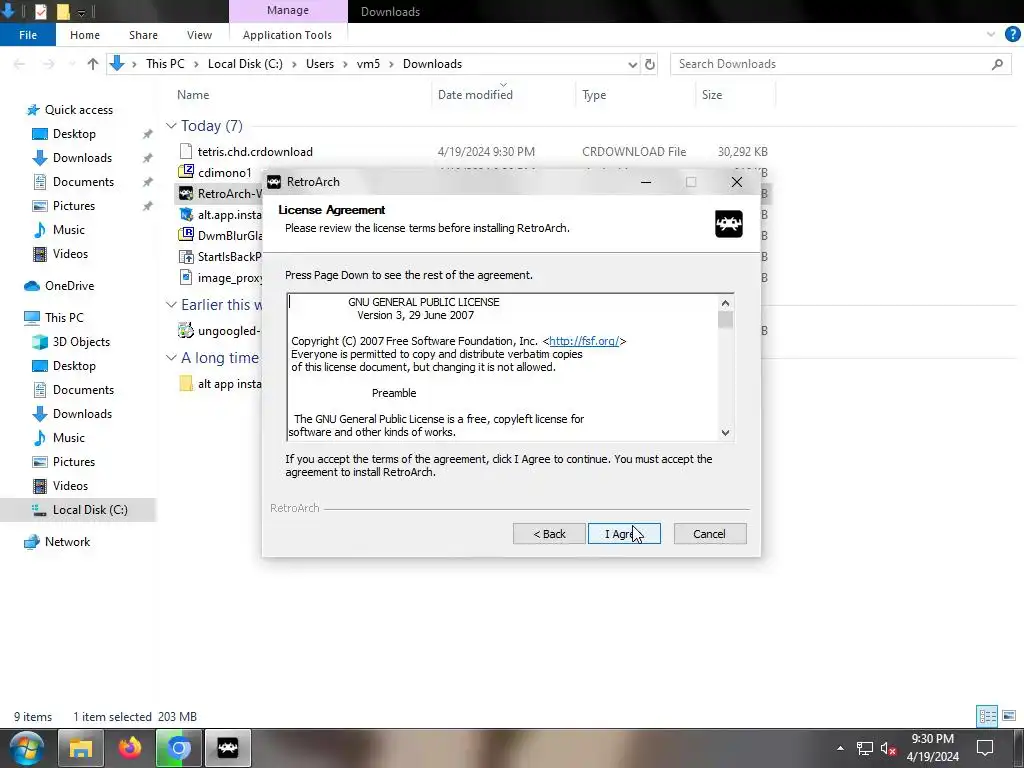The width and height of the screenshot is (1024, 768).
Task: Select the DwmBlurGlass file icon
Action: click(x=186, y=236)
